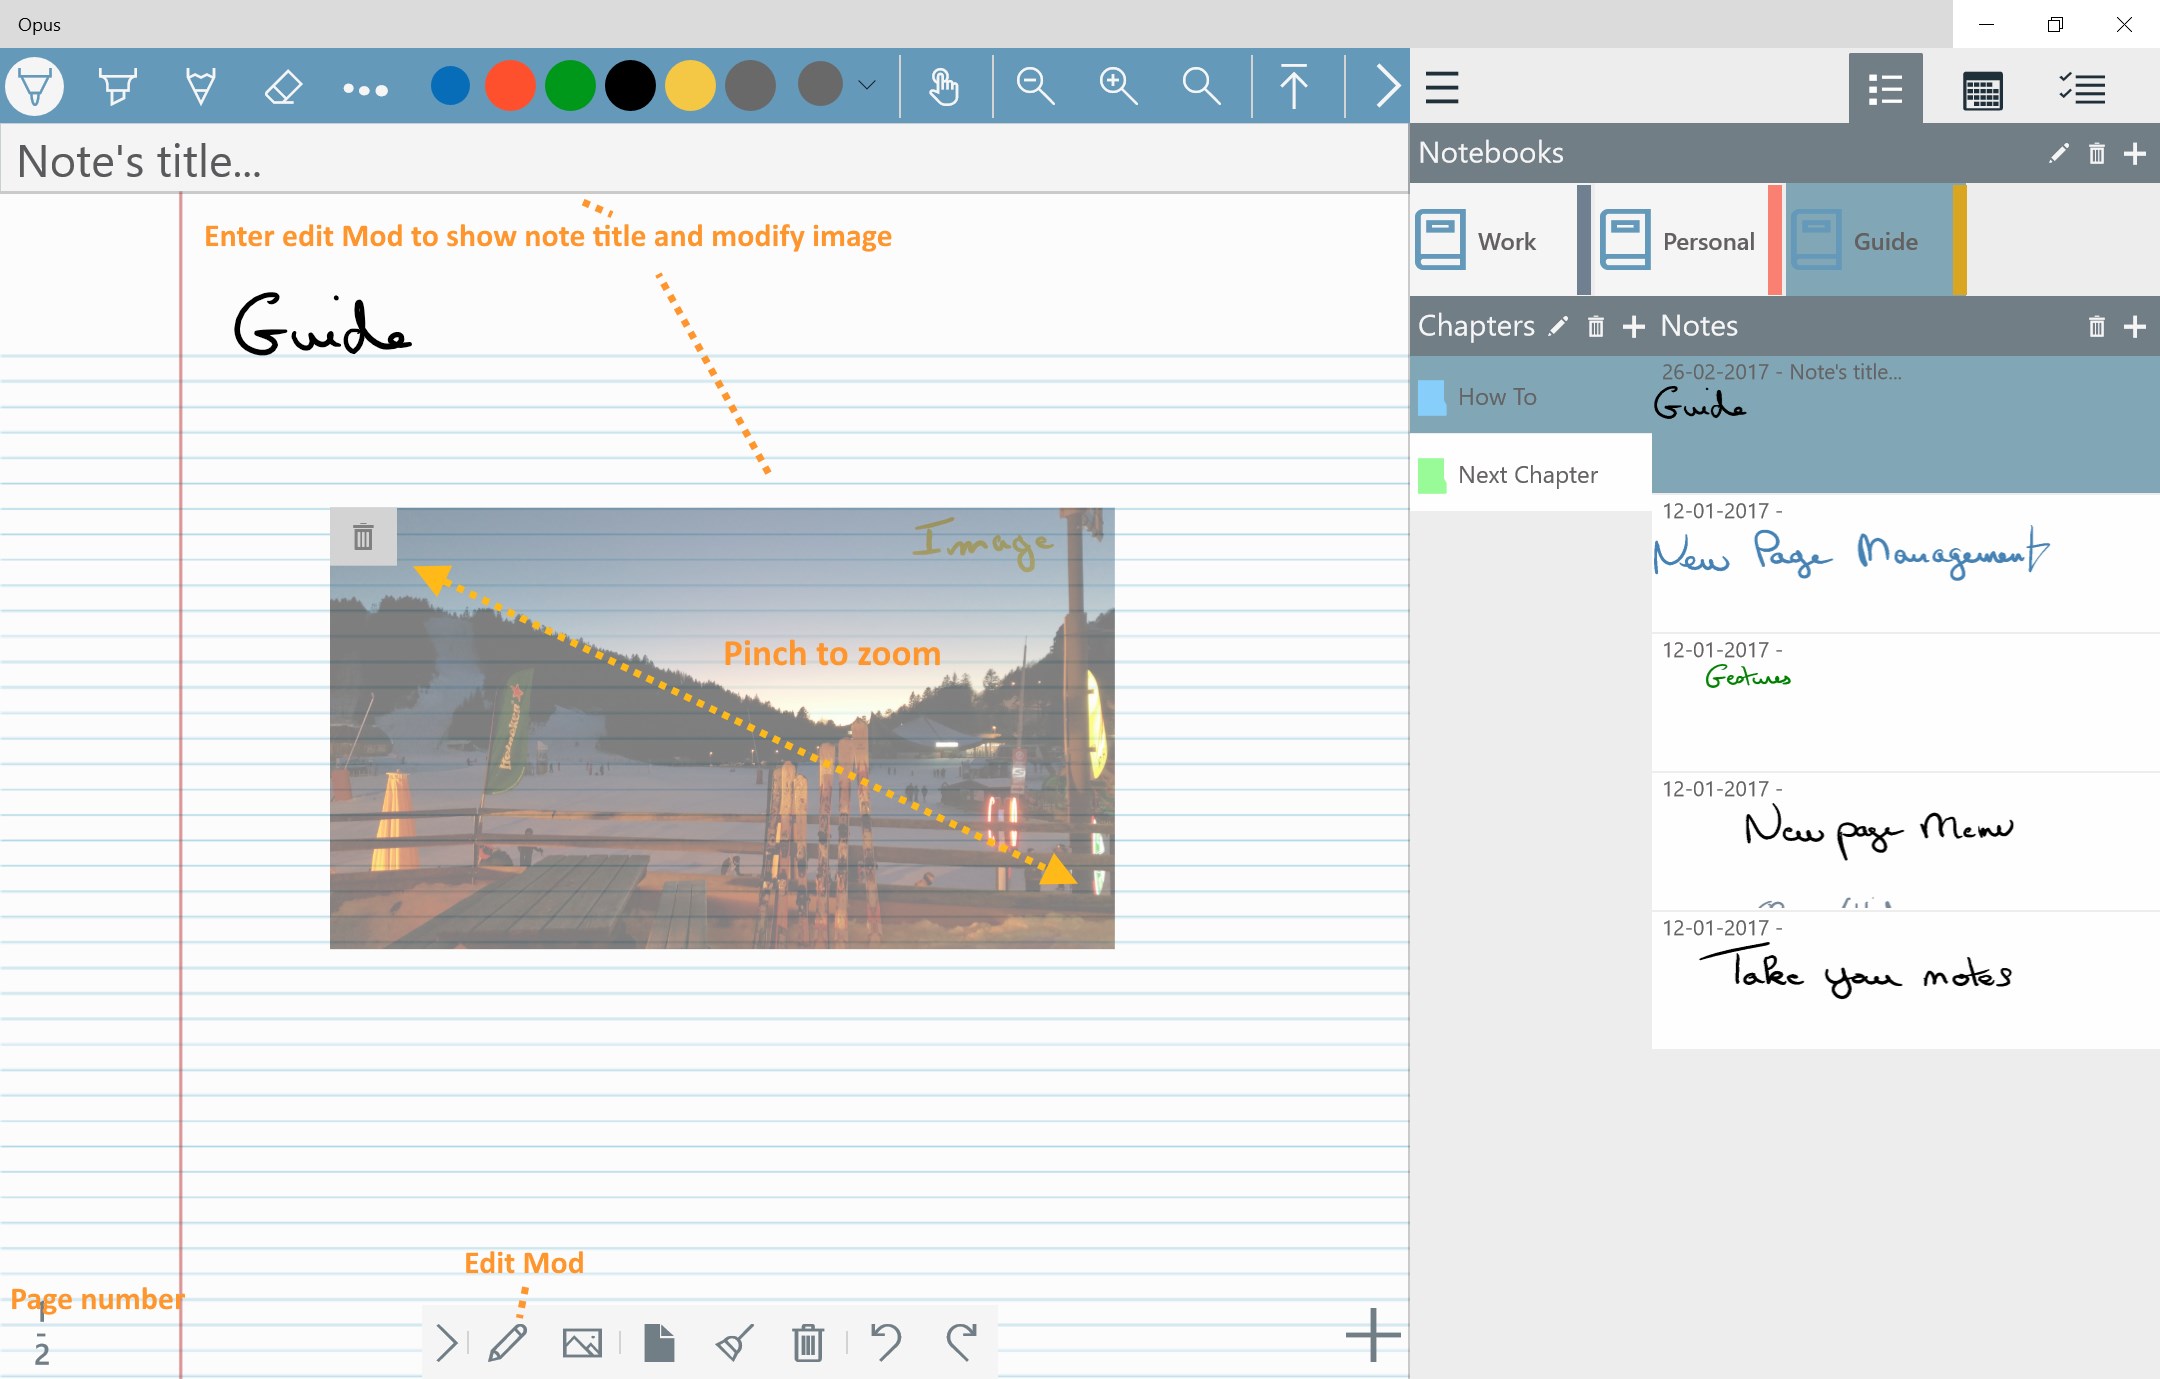Click the redo arrow in bottom toolbar
The height and width of the screenshot is (1379, 2160).
coord(961,1343)
